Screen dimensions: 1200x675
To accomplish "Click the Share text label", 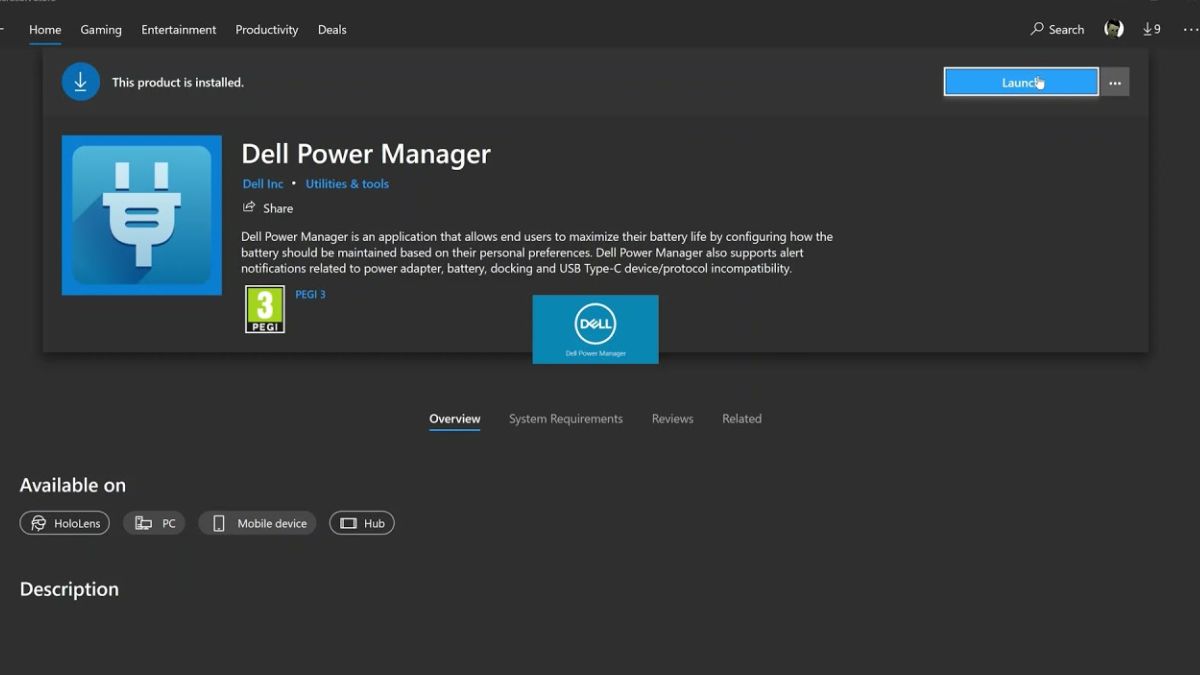I will (278, 208).
